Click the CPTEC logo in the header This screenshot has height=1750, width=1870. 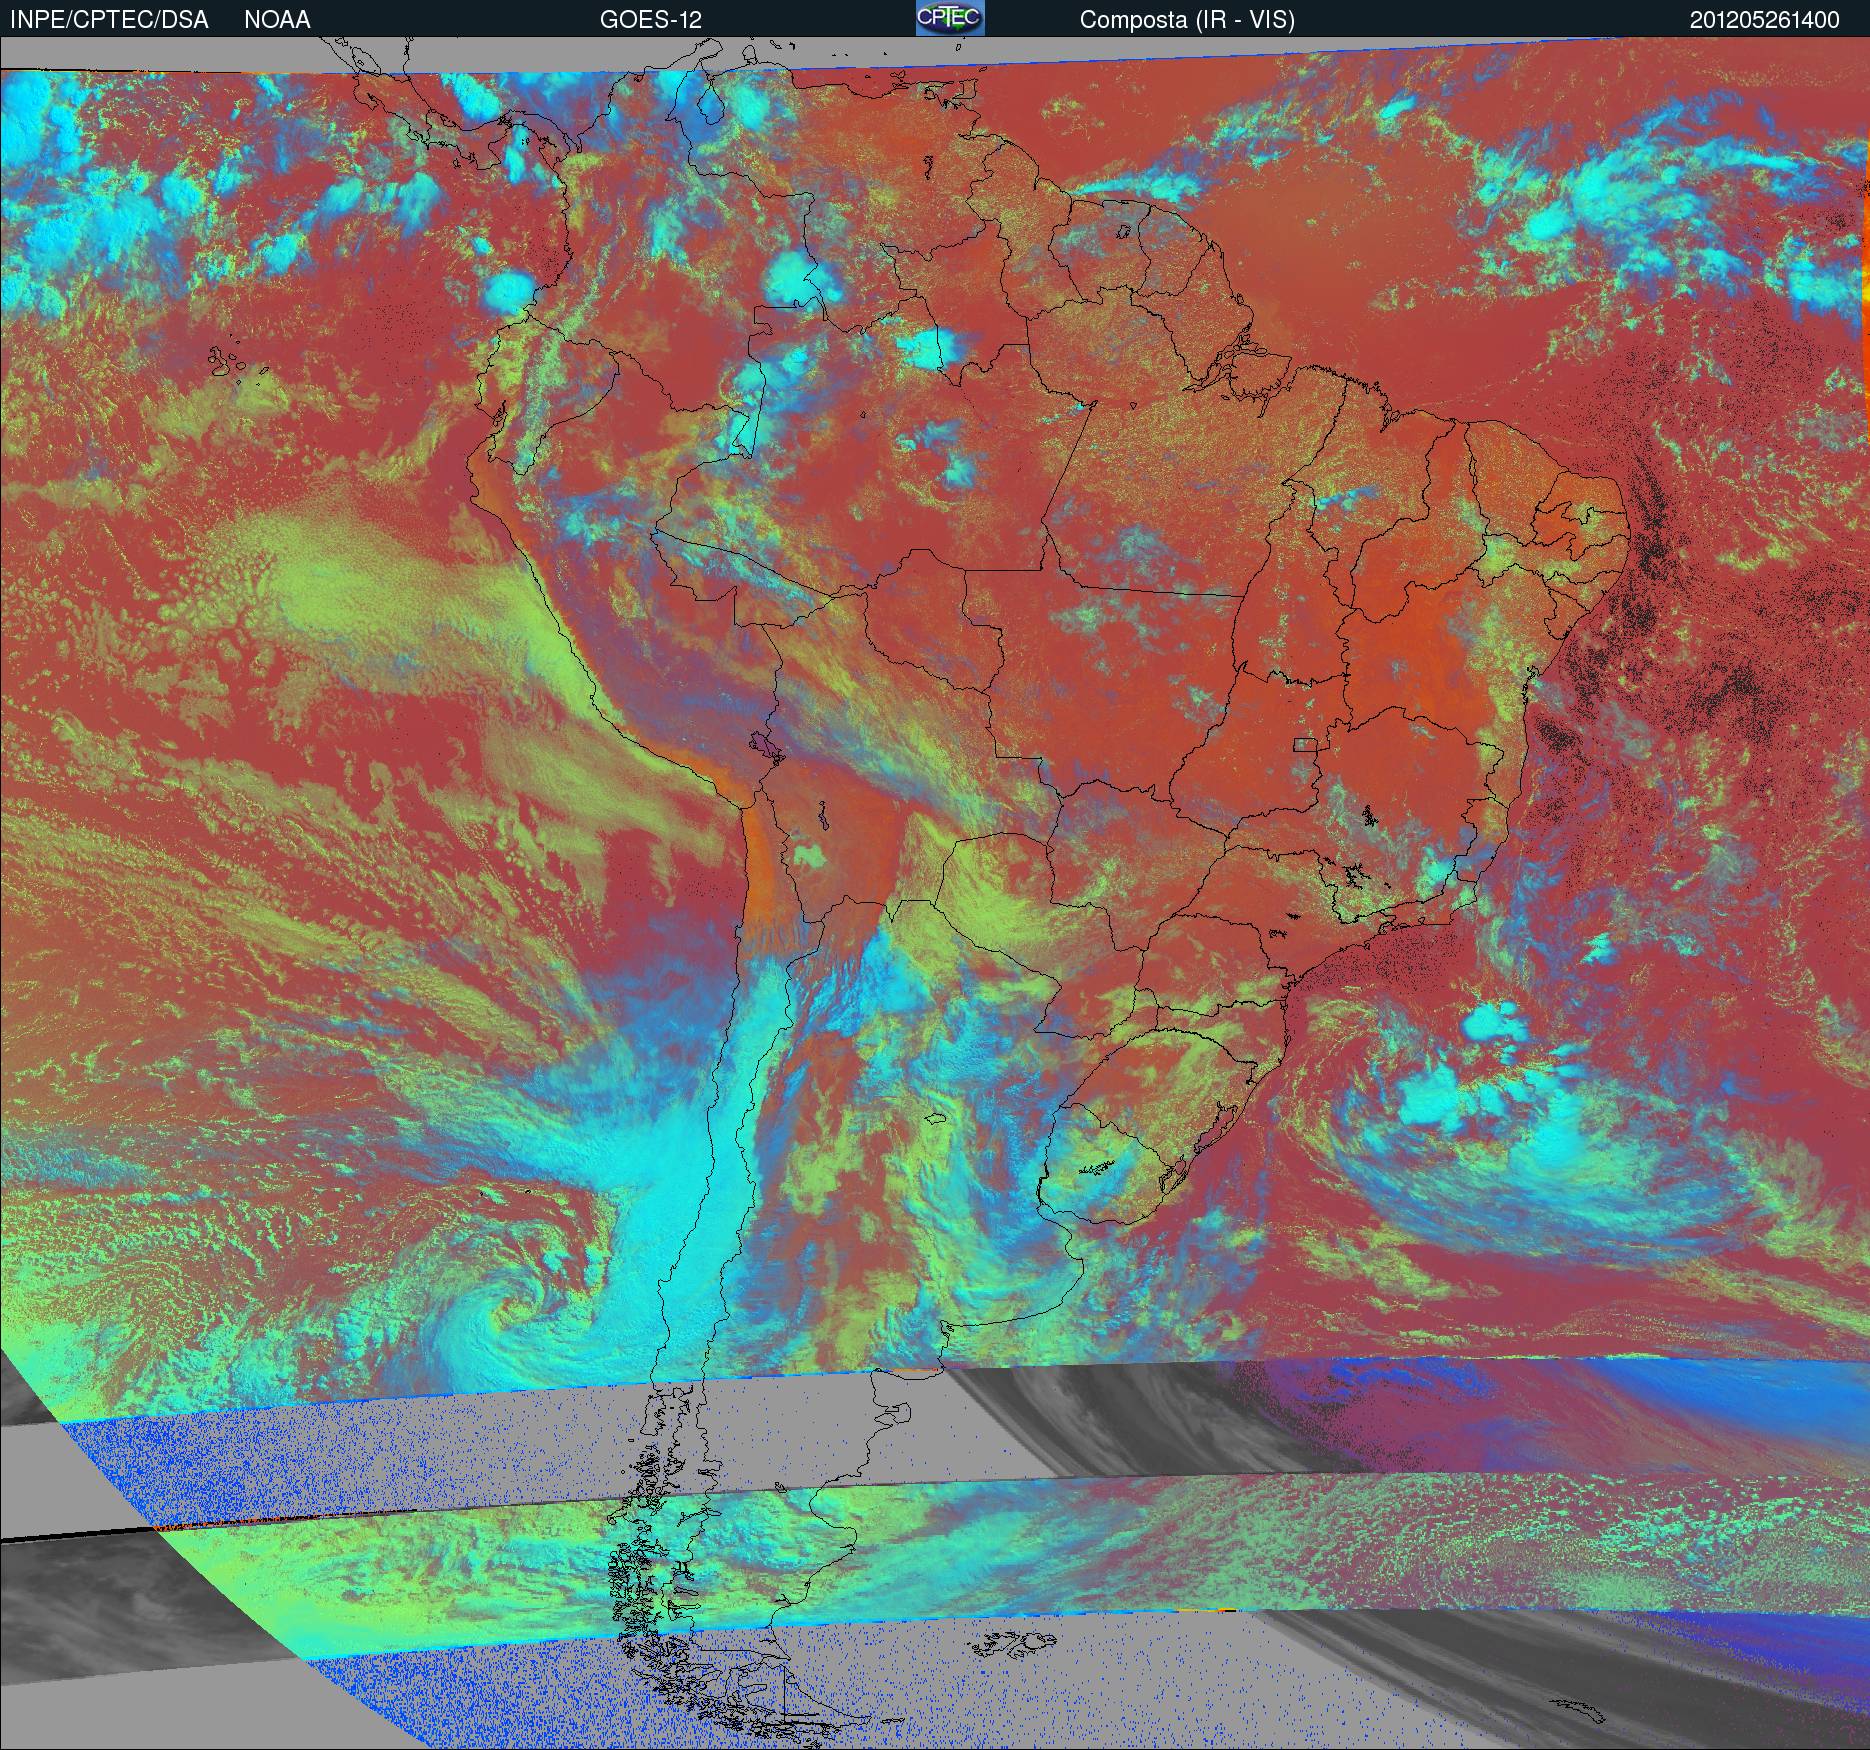950,18
